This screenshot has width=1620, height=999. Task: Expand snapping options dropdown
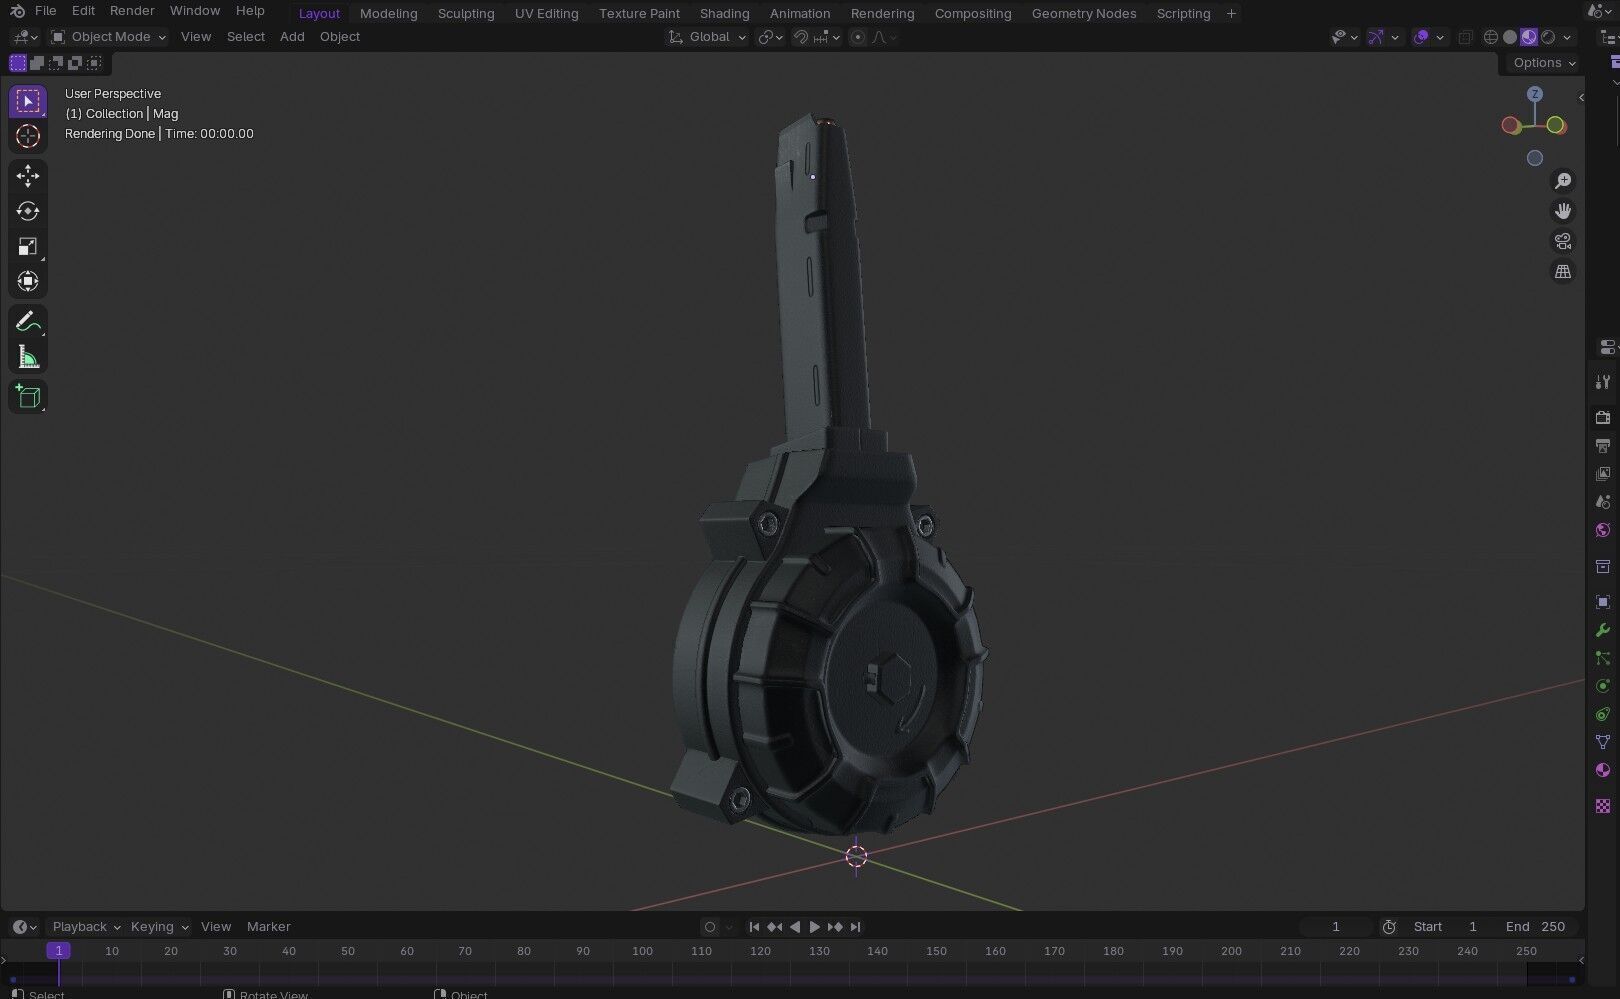coord(827,37)
